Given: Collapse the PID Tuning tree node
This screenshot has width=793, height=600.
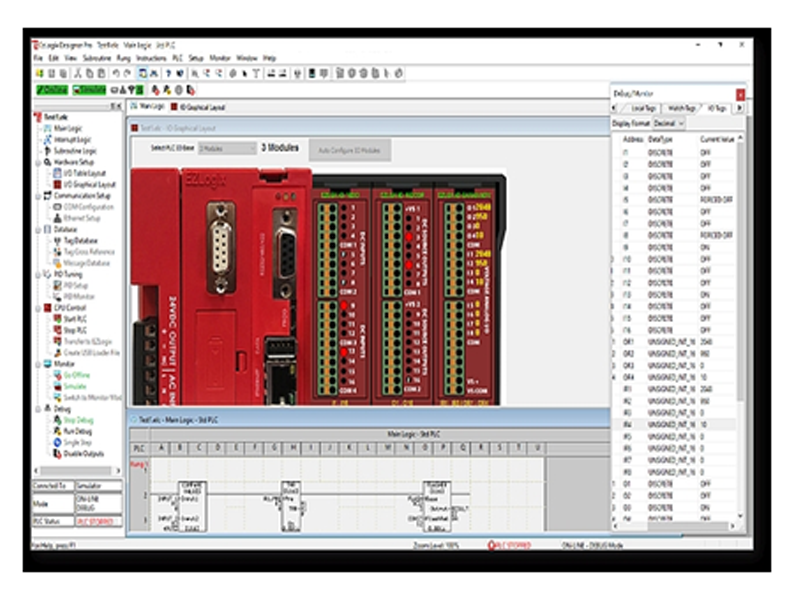Looking at the screenshot, I should coord(38,274).
